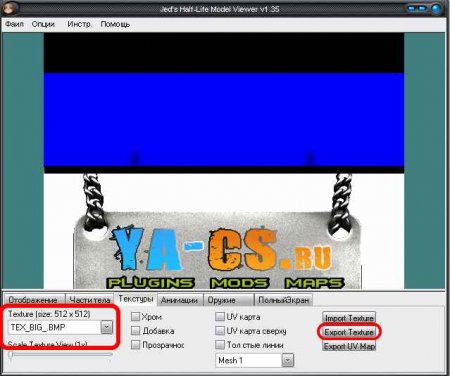Click the 'Texture (size: 512 x 512)' label
450x376 pixels.
pyautogui.click(x=49, y=314)
